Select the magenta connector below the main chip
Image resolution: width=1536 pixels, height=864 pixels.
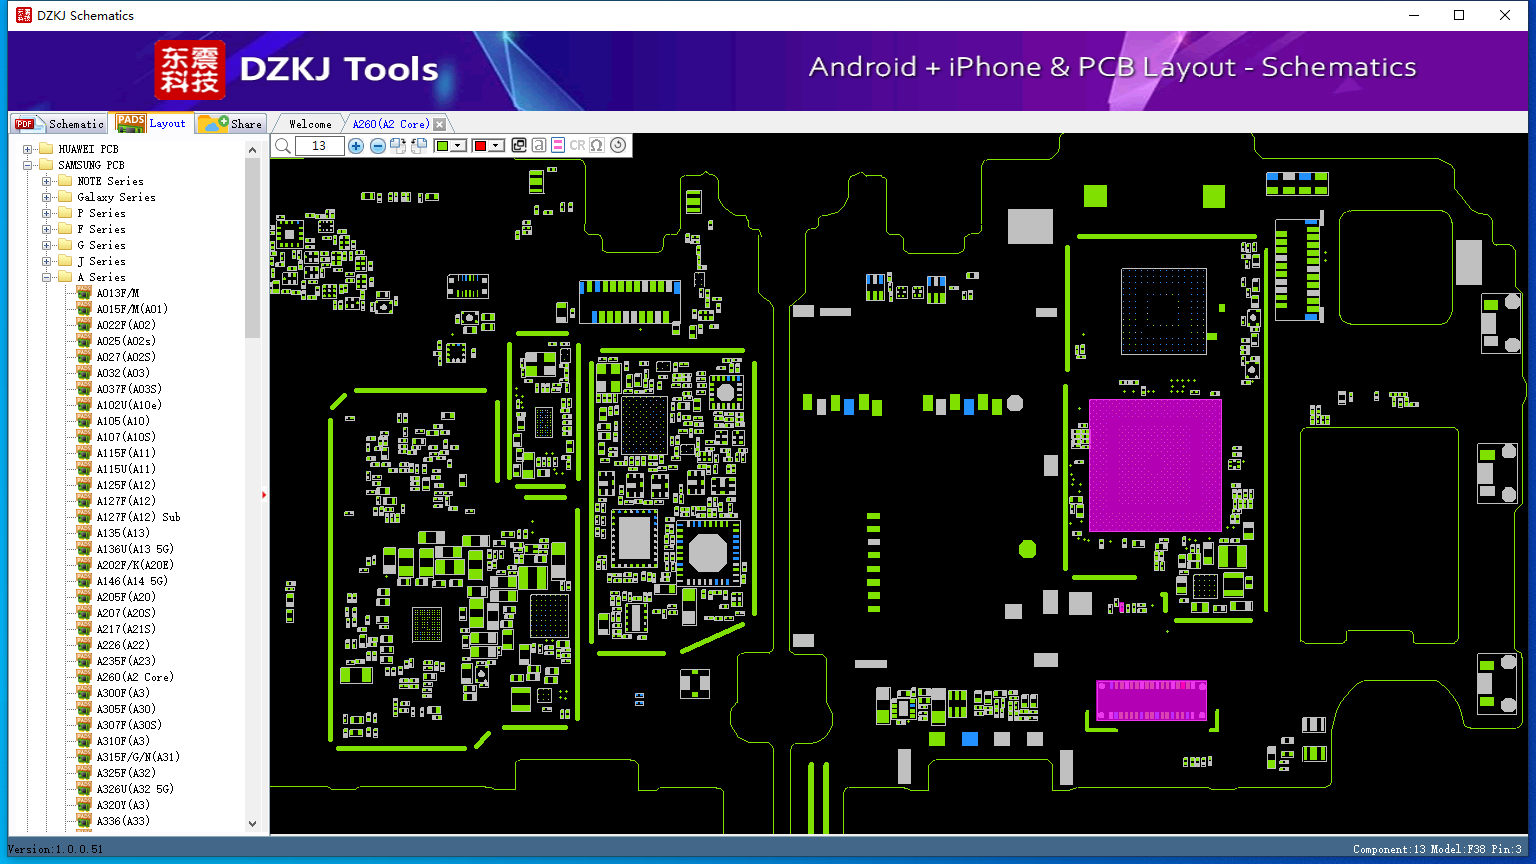coord(1151,700)
